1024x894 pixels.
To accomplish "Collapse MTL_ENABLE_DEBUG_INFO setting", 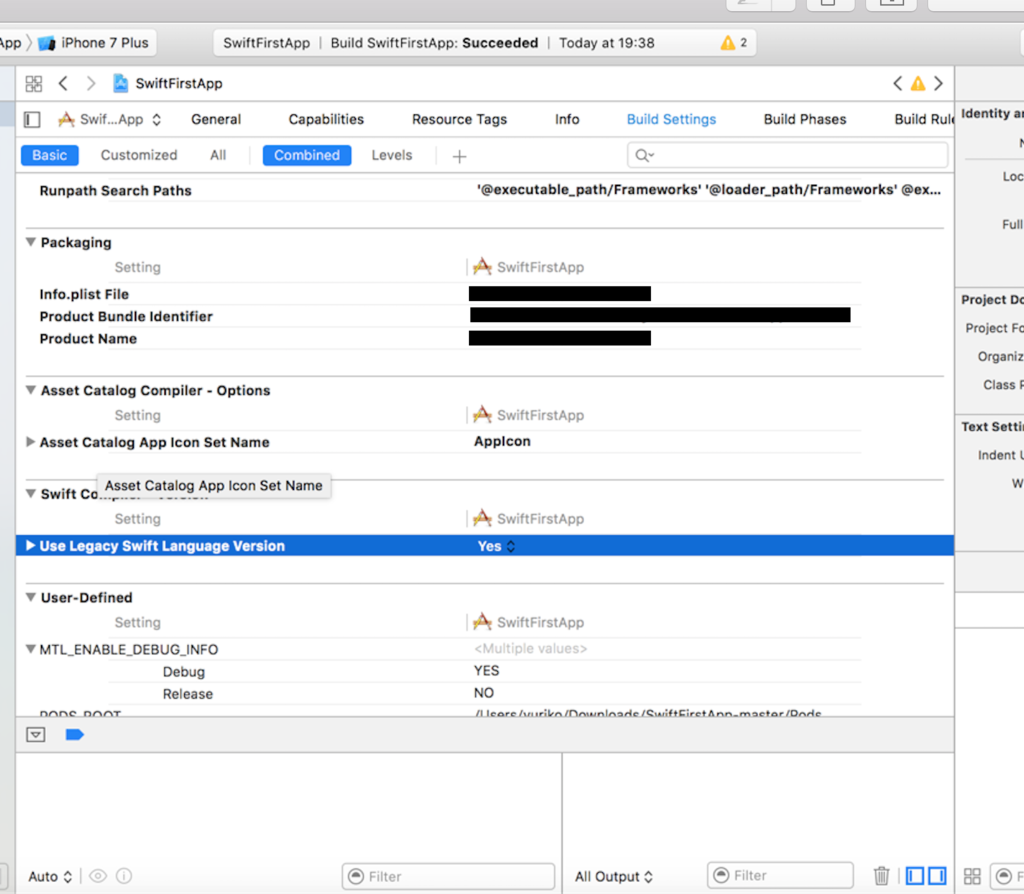I will click(x=31, y=649).
